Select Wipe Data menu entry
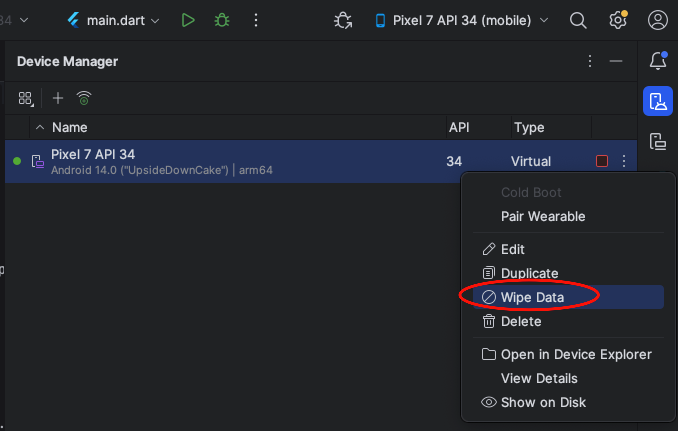This screenshot has width=678, height=431. 532,297
